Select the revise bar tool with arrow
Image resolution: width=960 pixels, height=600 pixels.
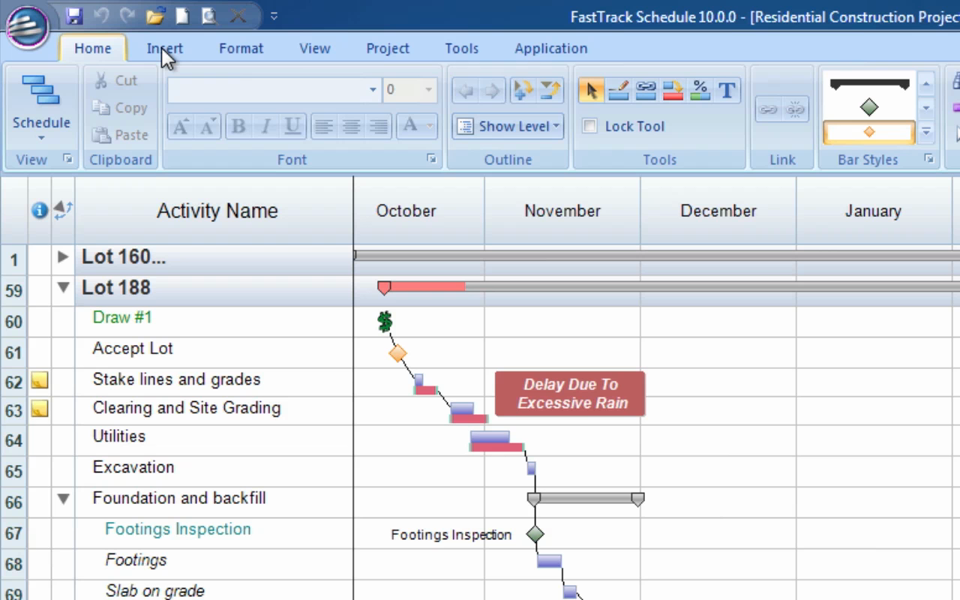673,91
